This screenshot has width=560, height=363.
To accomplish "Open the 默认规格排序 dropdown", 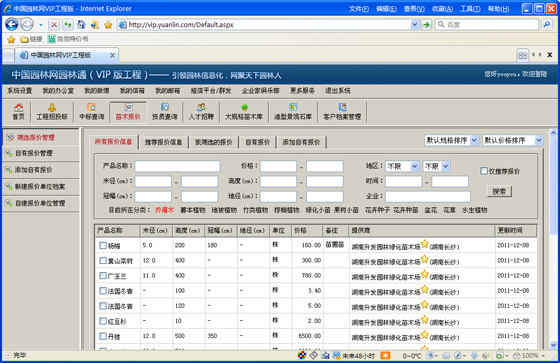I will (x=451, y=140).
